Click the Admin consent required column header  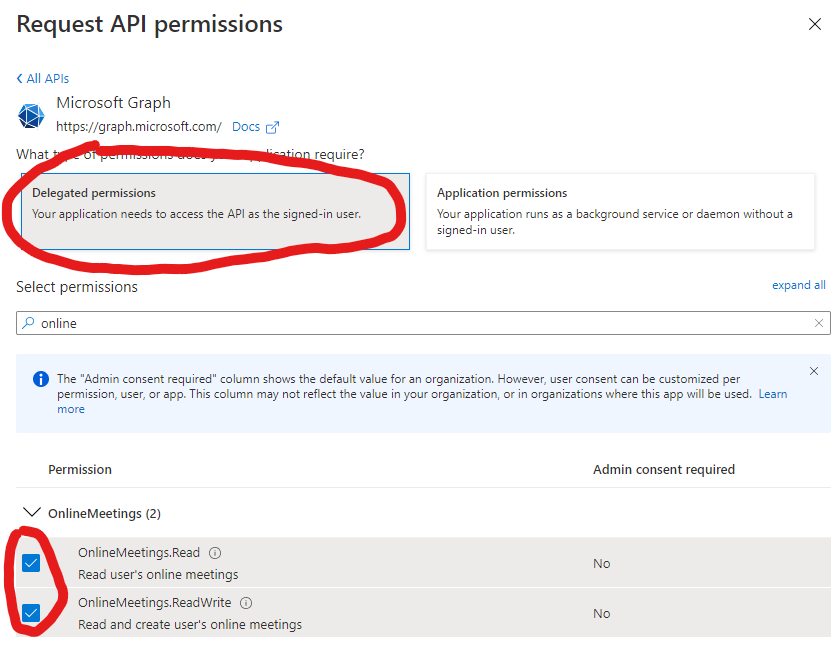click(663, 469)
